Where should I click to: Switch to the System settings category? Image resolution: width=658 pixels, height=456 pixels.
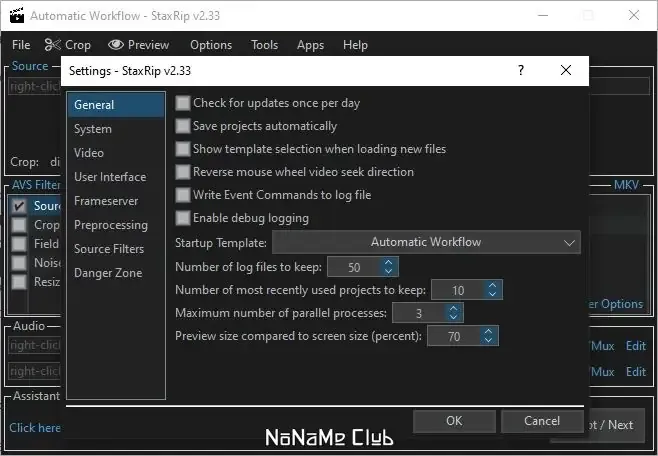pos(116,129)
